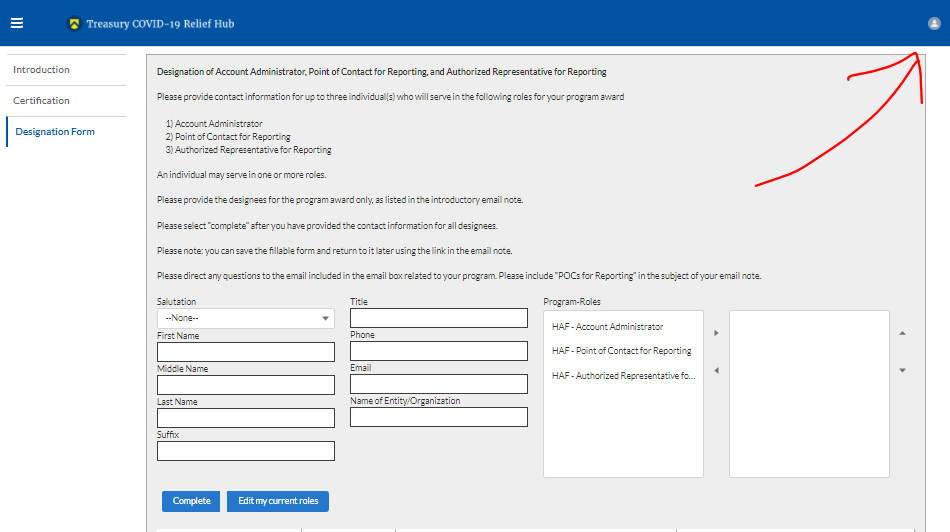
Task: Click the user profile avatar icon
Action: 934,23
